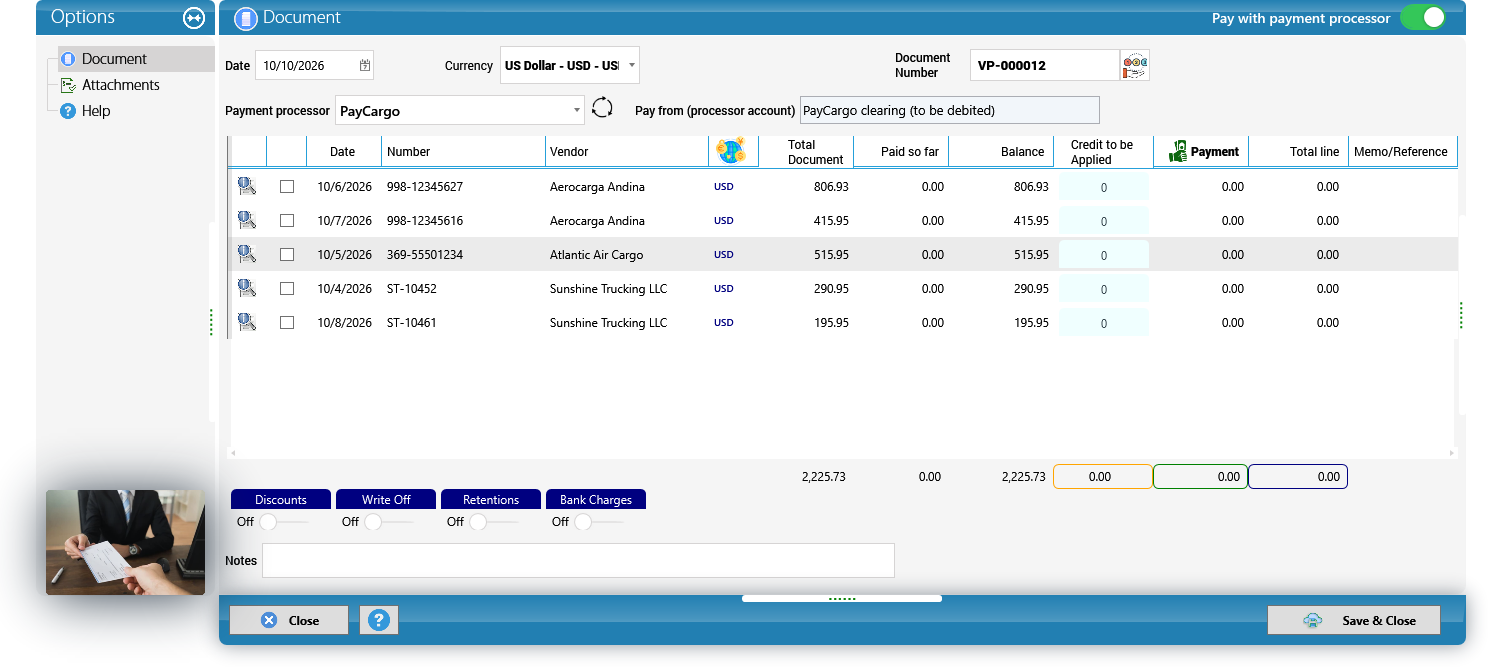The image size is (1488, 667).
Task: Sort by the Number column header
Action: tap(463, 152)
